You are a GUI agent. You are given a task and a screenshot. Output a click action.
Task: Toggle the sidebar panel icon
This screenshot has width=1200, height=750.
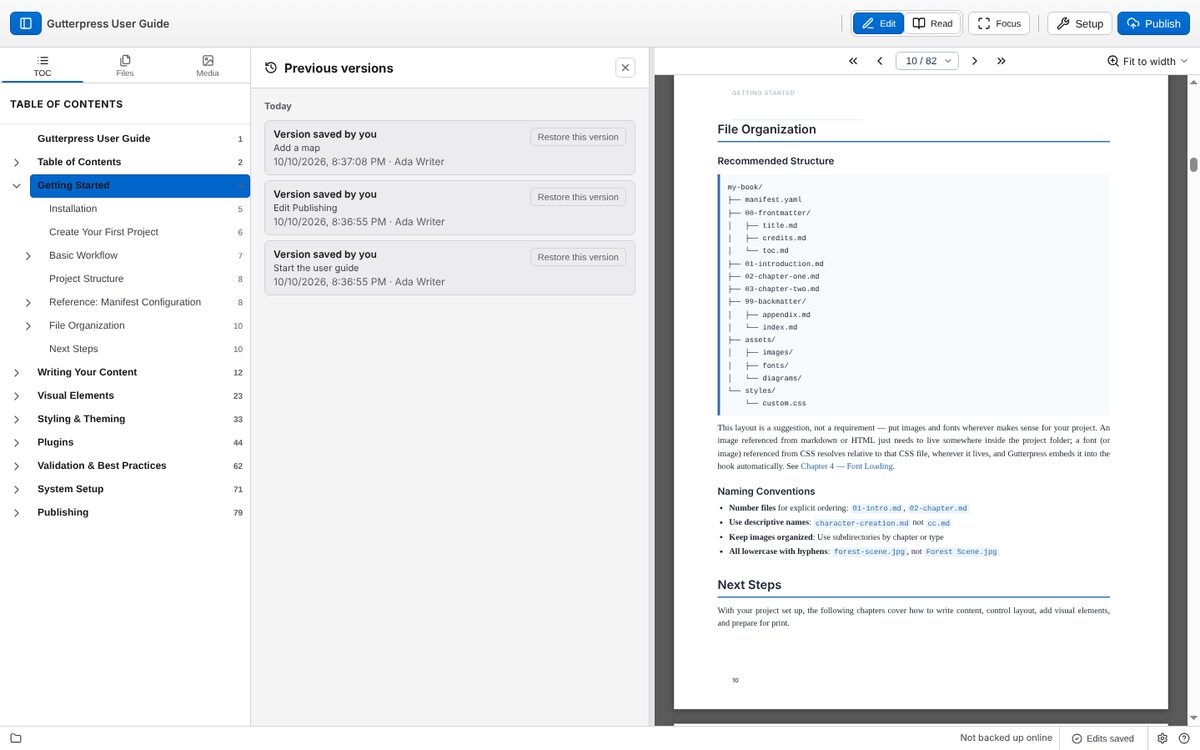coord(25,23)
